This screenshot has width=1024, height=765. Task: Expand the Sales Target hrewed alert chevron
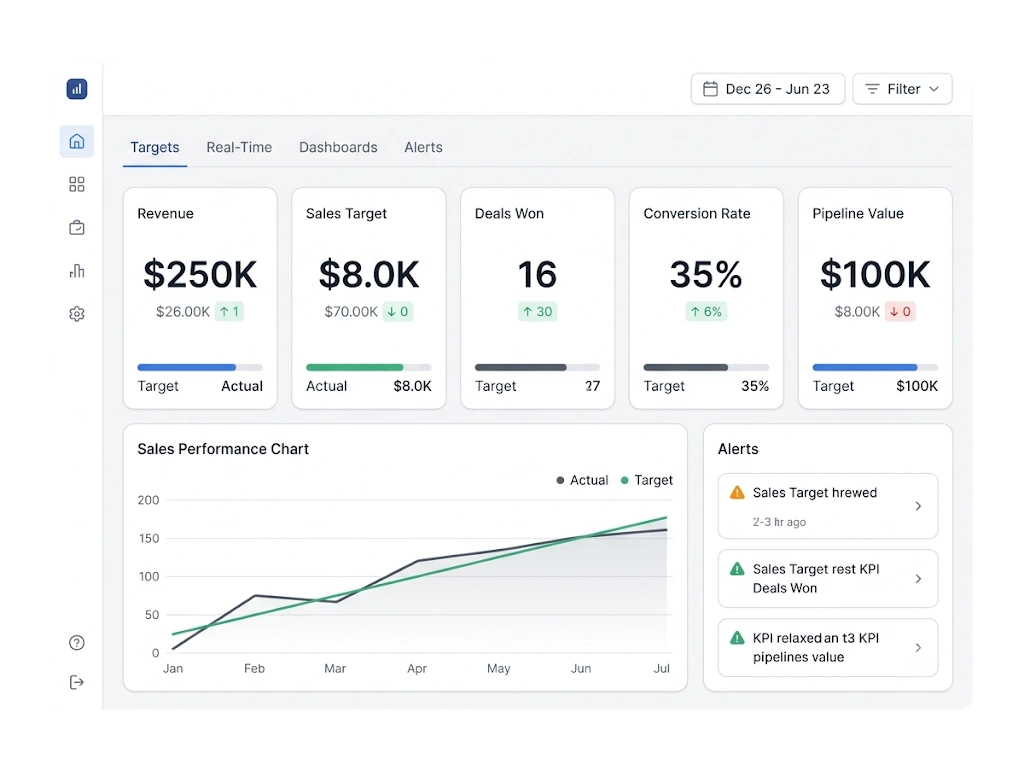click(x=918, y=506)
